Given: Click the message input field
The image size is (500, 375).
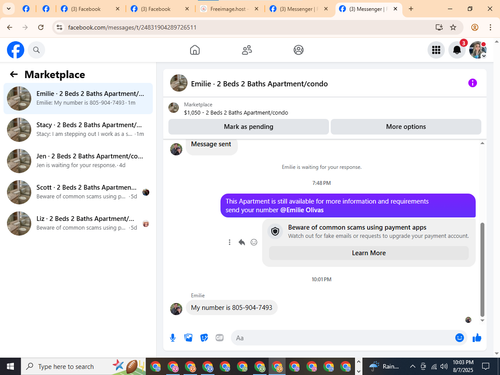Looking at the screenshot, I should pos(343,338).
